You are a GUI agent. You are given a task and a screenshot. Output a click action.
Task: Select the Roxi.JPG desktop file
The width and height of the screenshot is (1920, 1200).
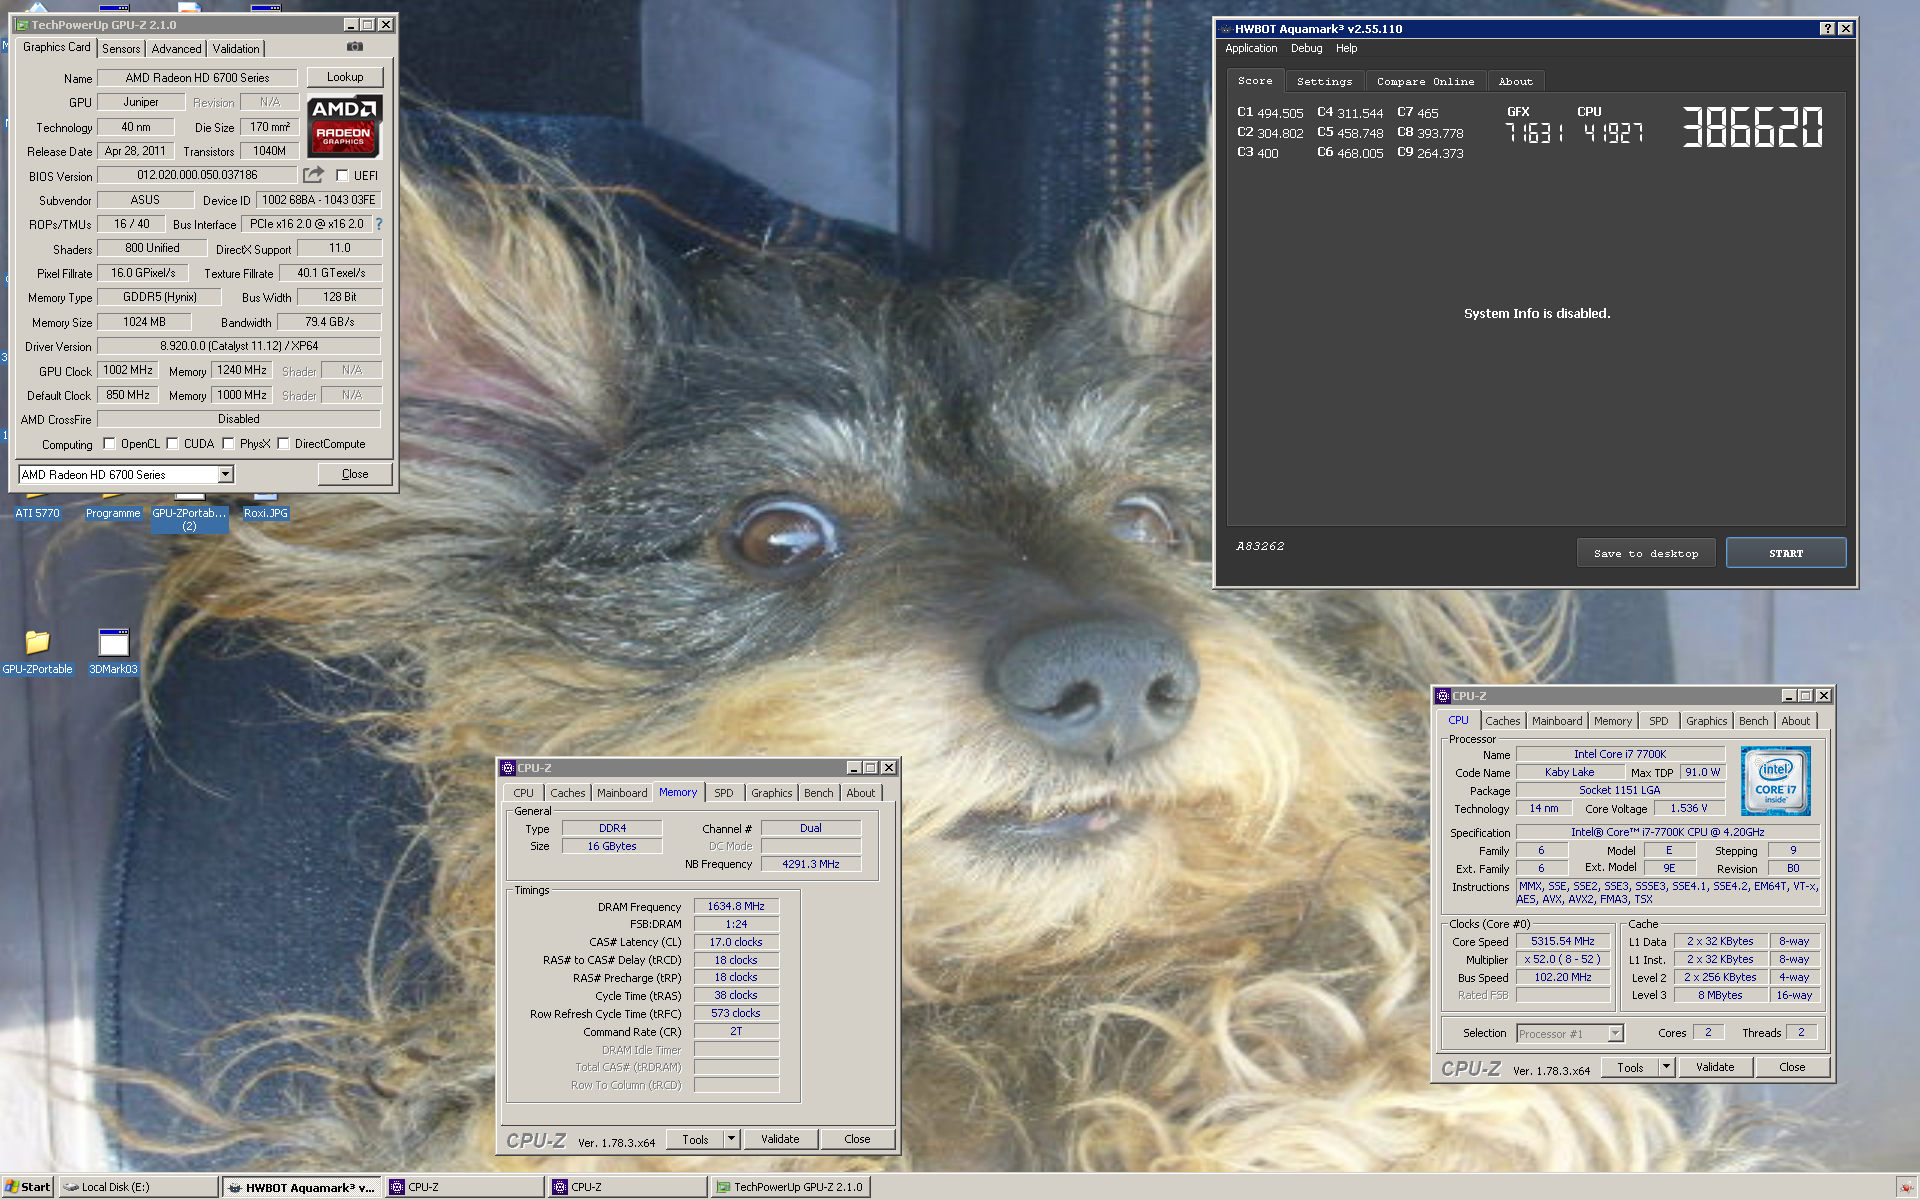coord(266,513)
